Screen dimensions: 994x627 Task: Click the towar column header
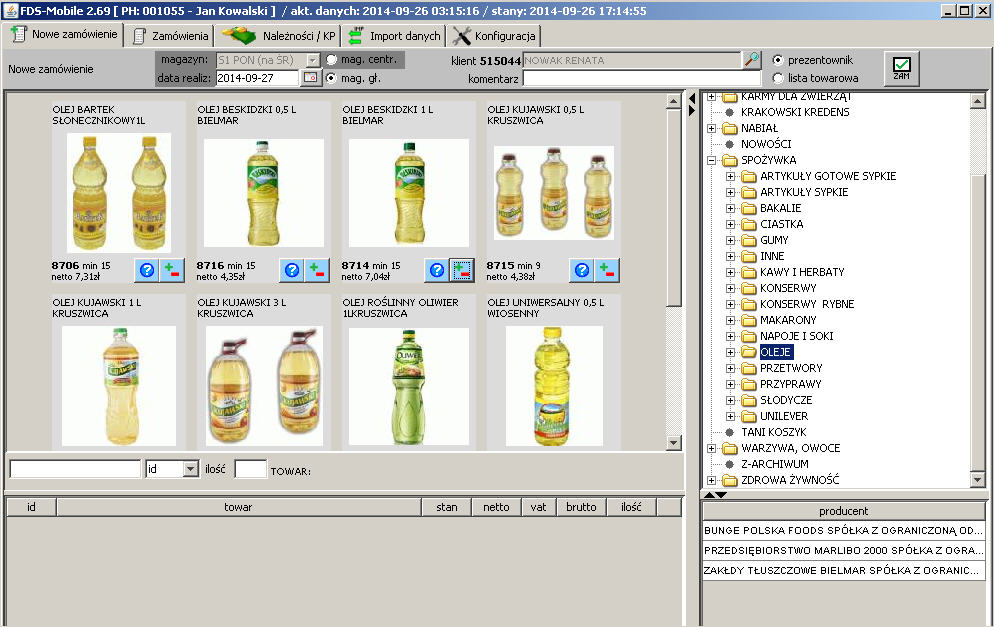(x=238, y=507)
